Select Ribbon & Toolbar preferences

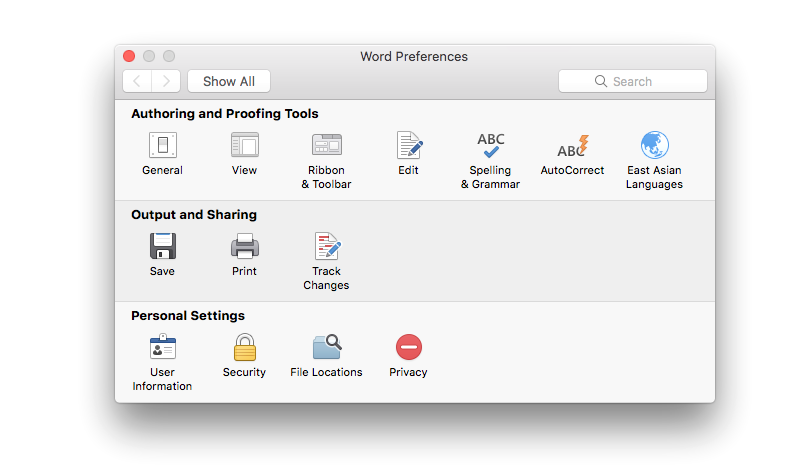coord(326,146)
